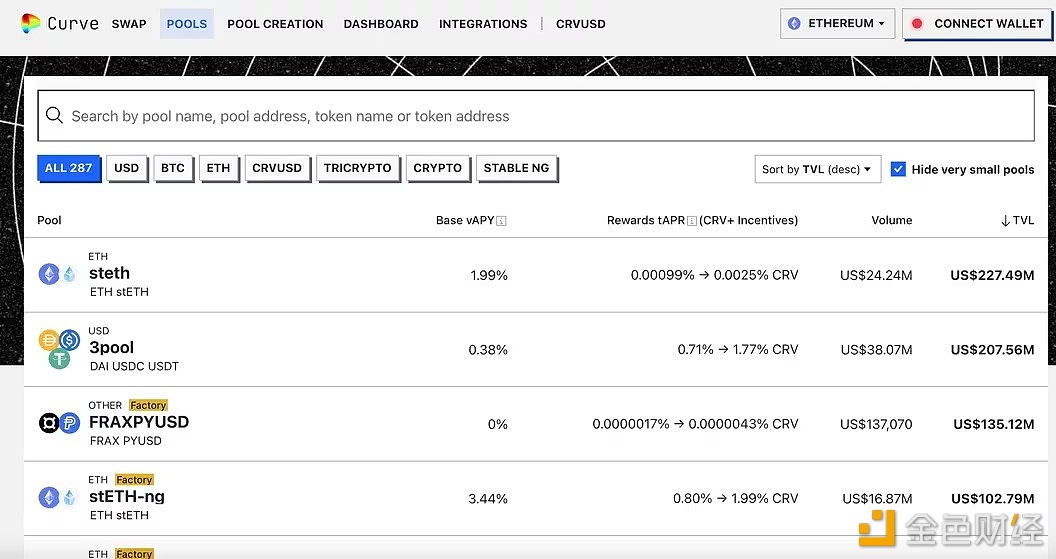1056x559 pixels.
Task: Open the Sort by TVL dropdown
Action: 818,169
